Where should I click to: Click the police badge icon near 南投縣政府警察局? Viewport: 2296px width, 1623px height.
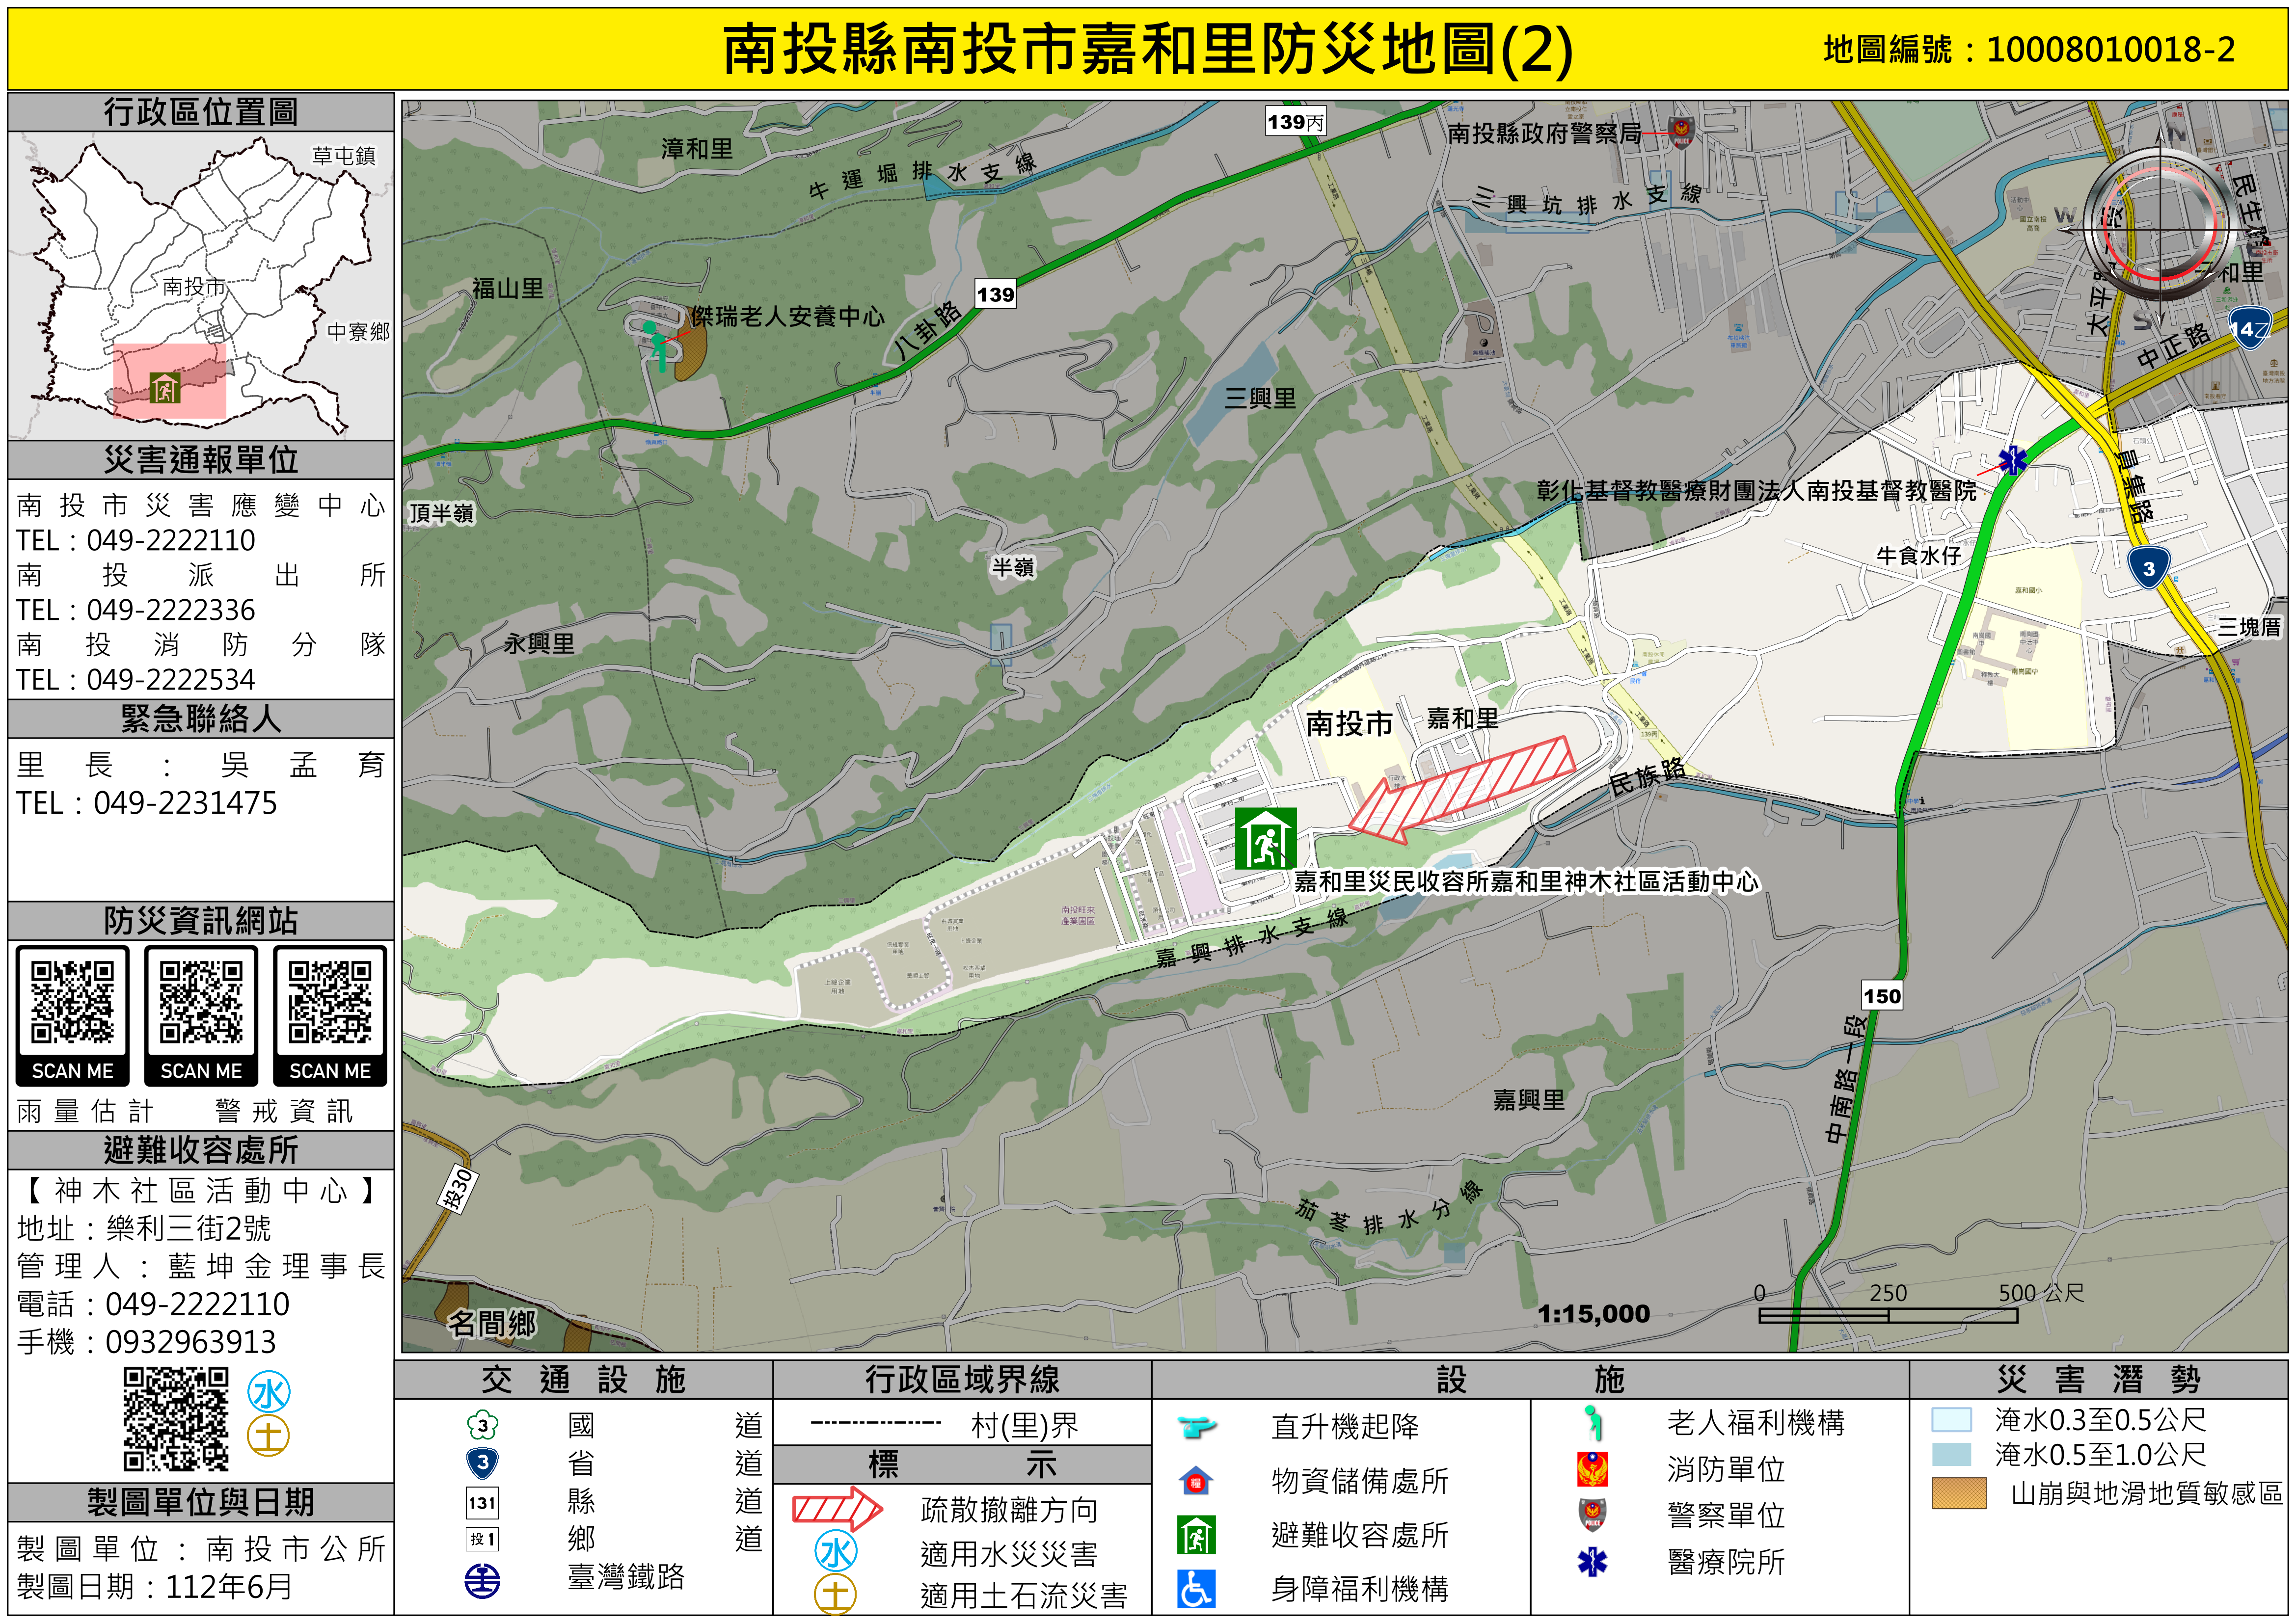pos(1682,131)
